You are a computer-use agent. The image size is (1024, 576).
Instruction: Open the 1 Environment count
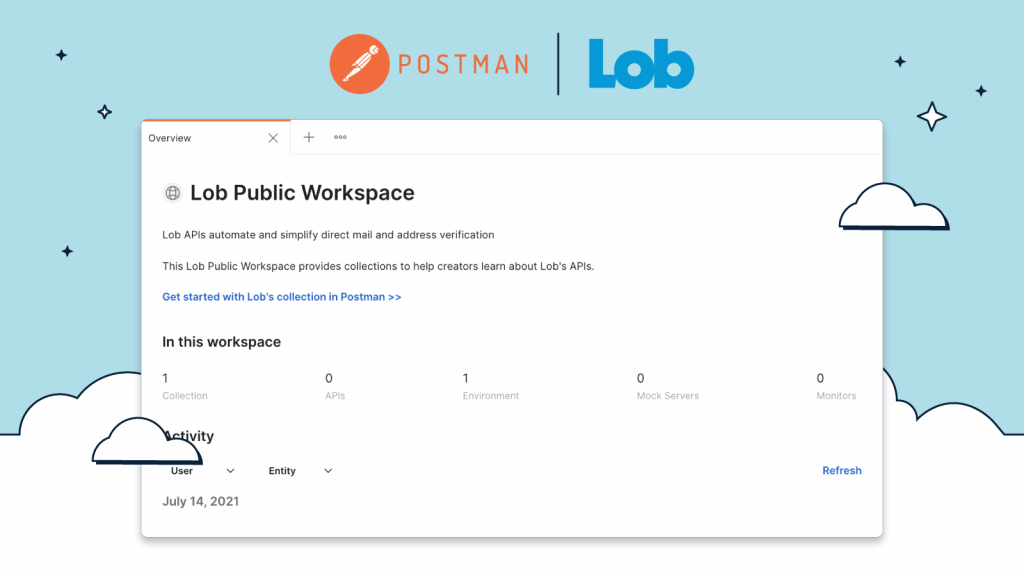coord(490,386)
